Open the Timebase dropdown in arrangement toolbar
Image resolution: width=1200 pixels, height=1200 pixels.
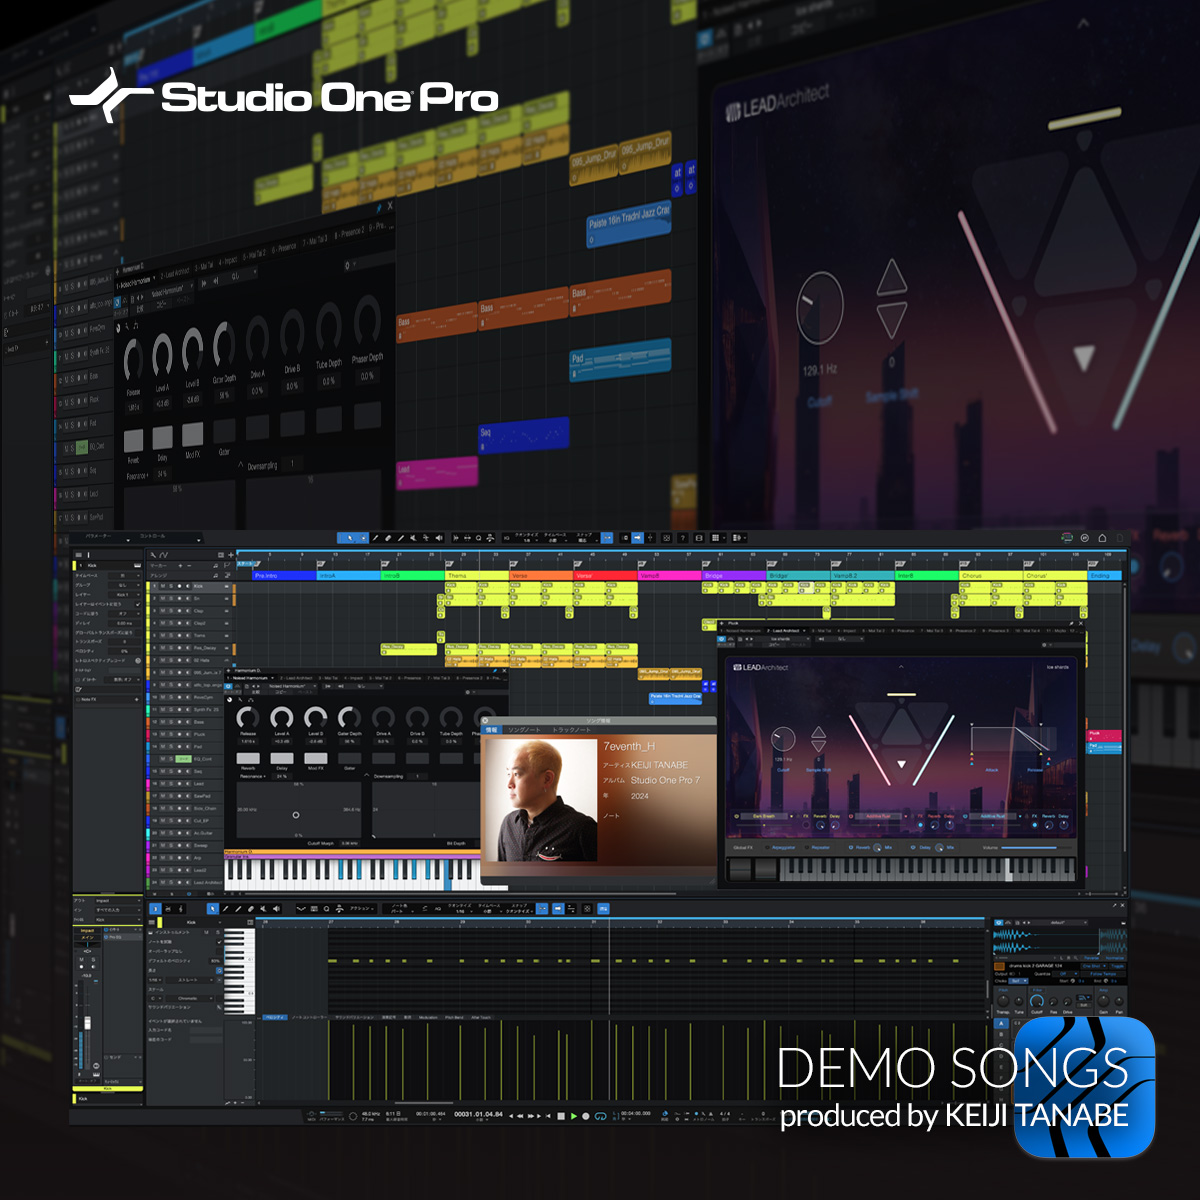(556, 539)
